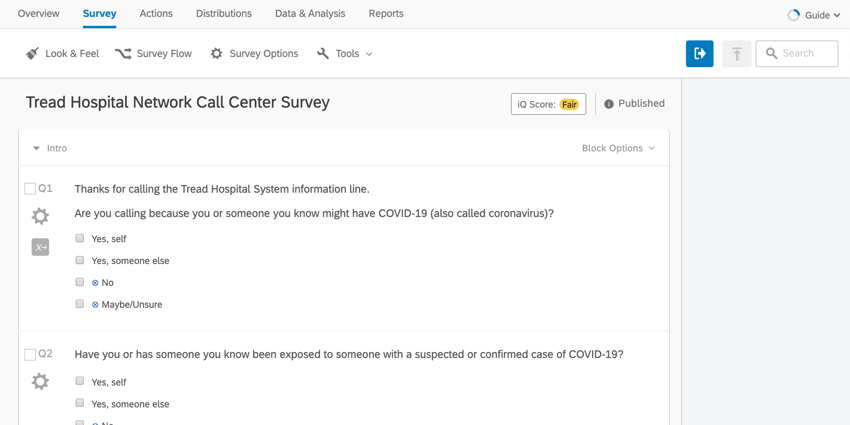Open Survey Options gear icon

click(216, 54)
